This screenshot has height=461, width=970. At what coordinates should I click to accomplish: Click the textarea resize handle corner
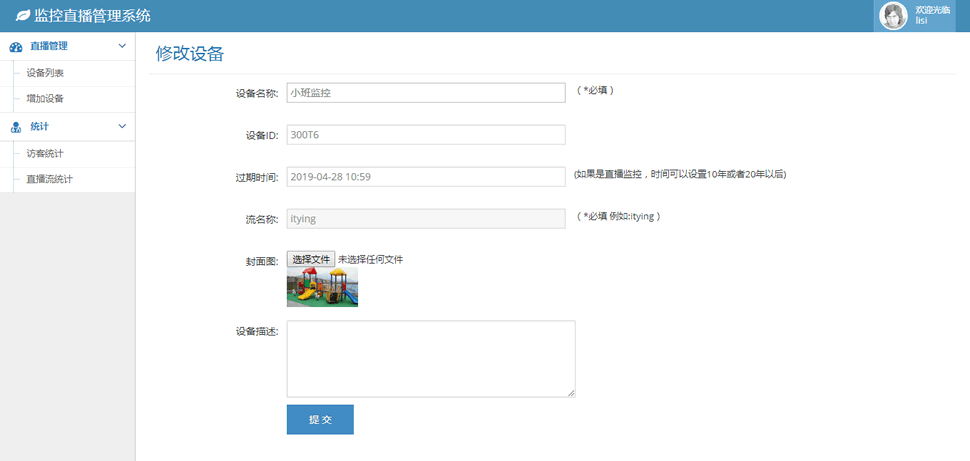pos(571,393)
